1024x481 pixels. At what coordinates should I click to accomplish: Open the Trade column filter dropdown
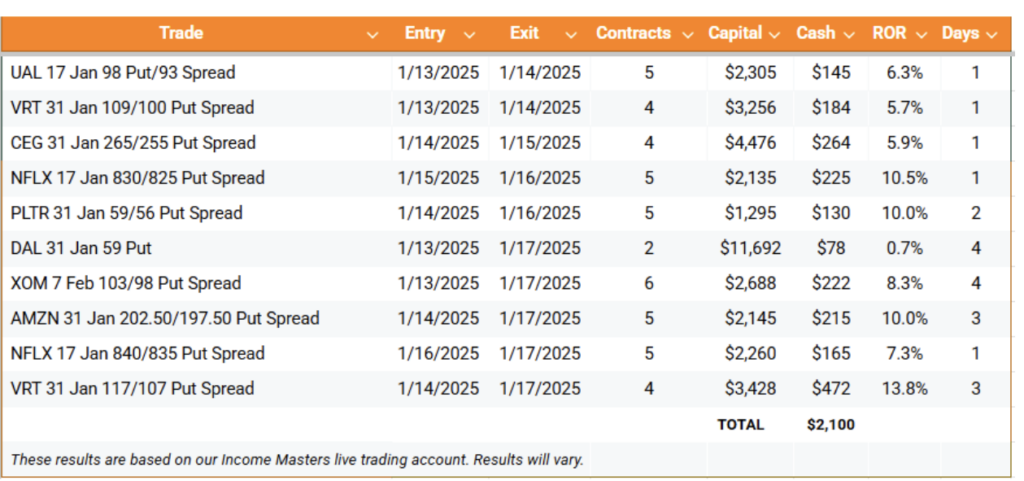(x=372, y=35)
